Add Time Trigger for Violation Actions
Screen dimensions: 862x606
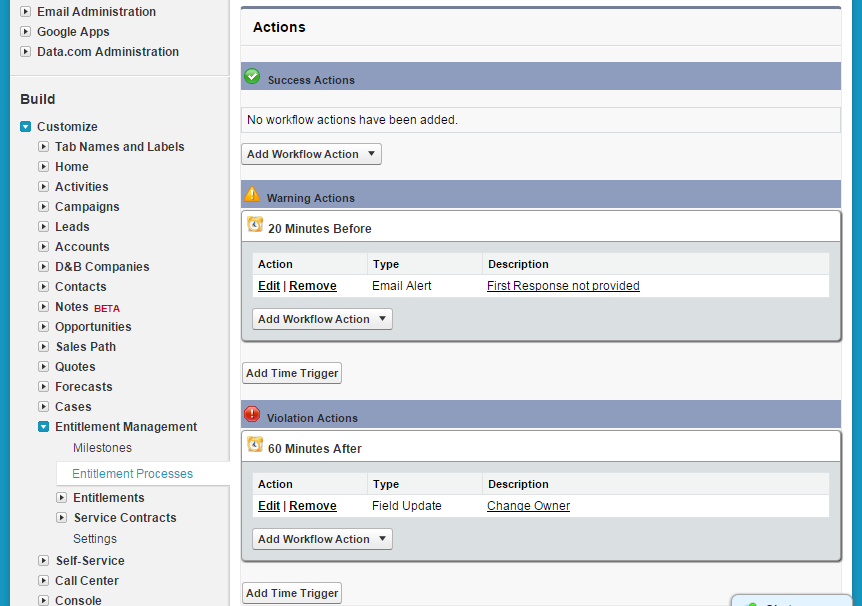pos(292,593)
